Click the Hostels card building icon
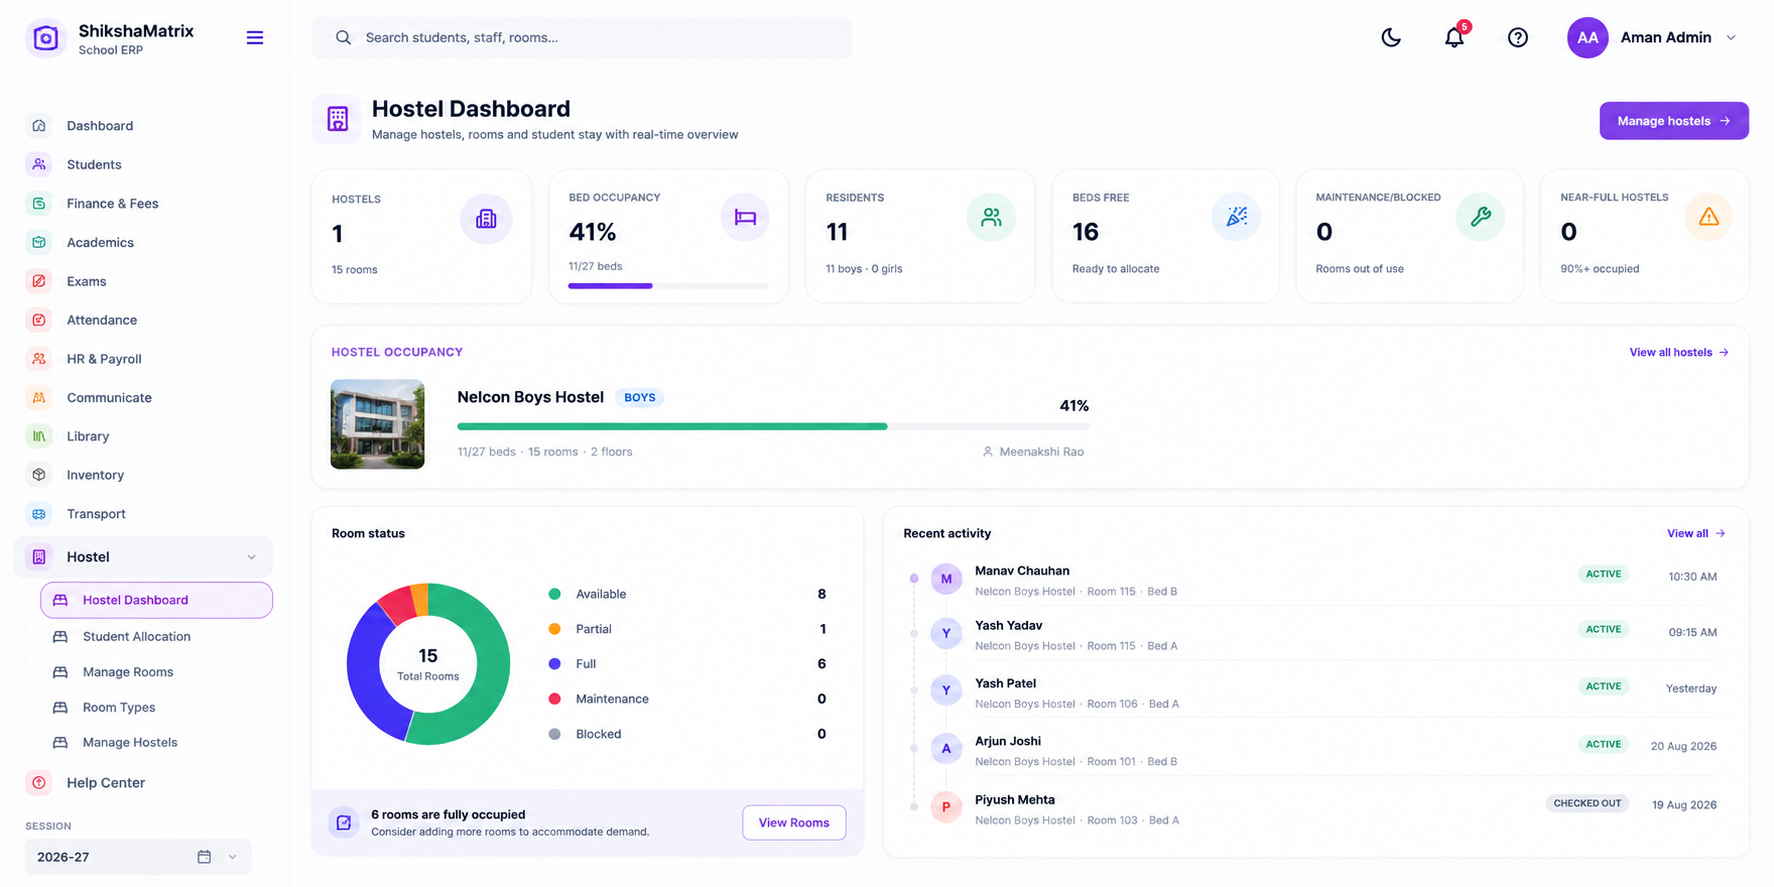1774x887 pixels. (x=486, y=219)
